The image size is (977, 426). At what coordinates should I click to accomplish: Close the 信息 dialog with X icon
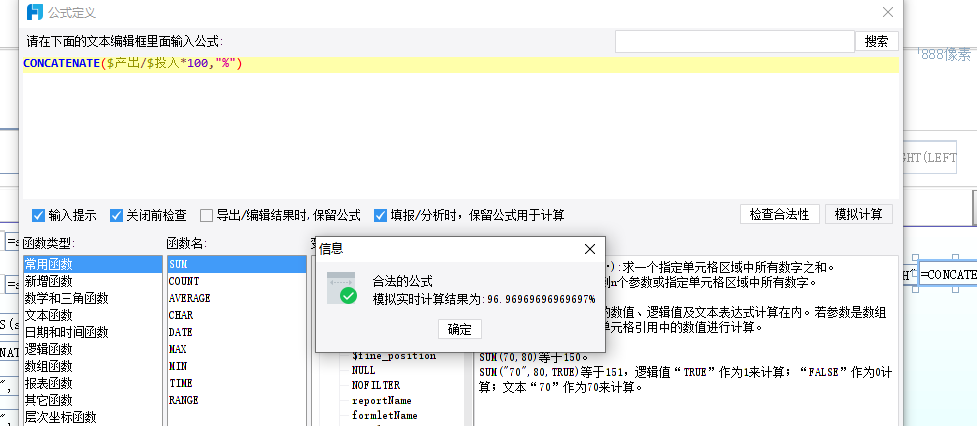click(589, 249)
